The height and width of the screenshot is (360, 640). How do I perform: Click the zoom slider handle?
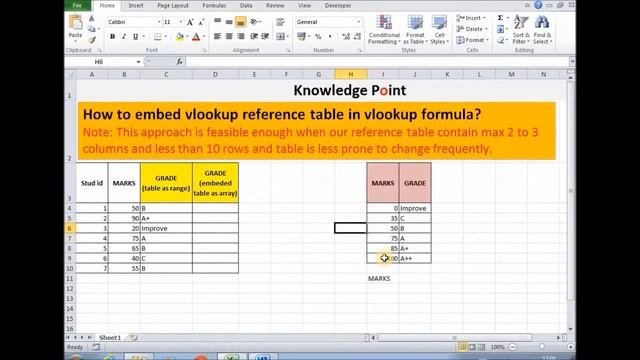click(542, 347)
